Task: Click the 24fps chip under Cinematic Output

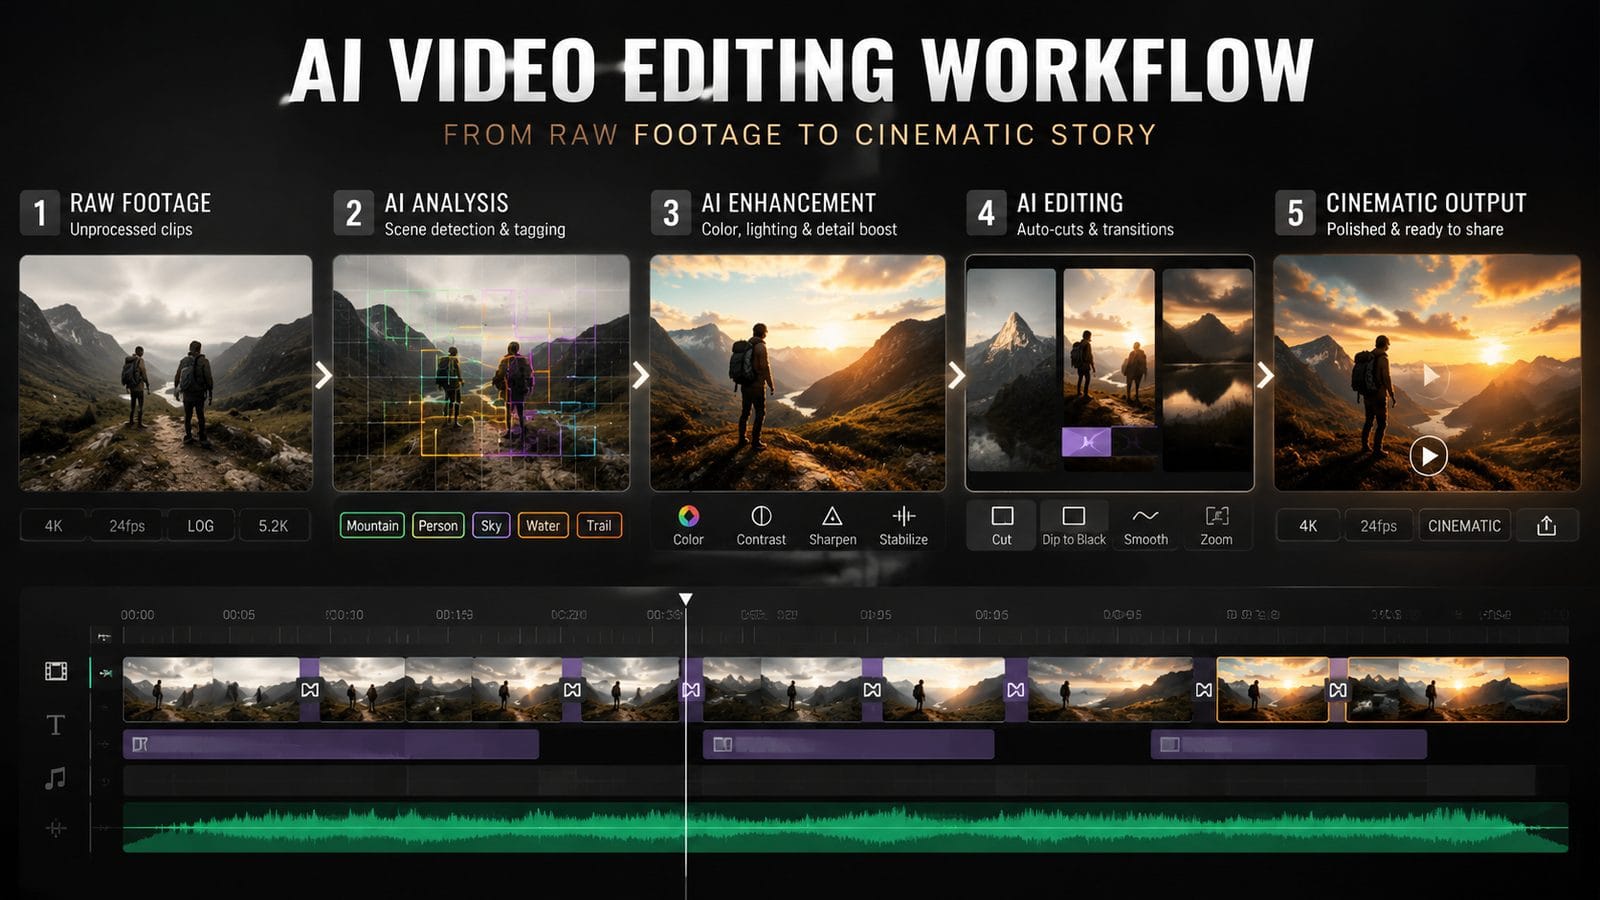Action: pos(1378,525)
